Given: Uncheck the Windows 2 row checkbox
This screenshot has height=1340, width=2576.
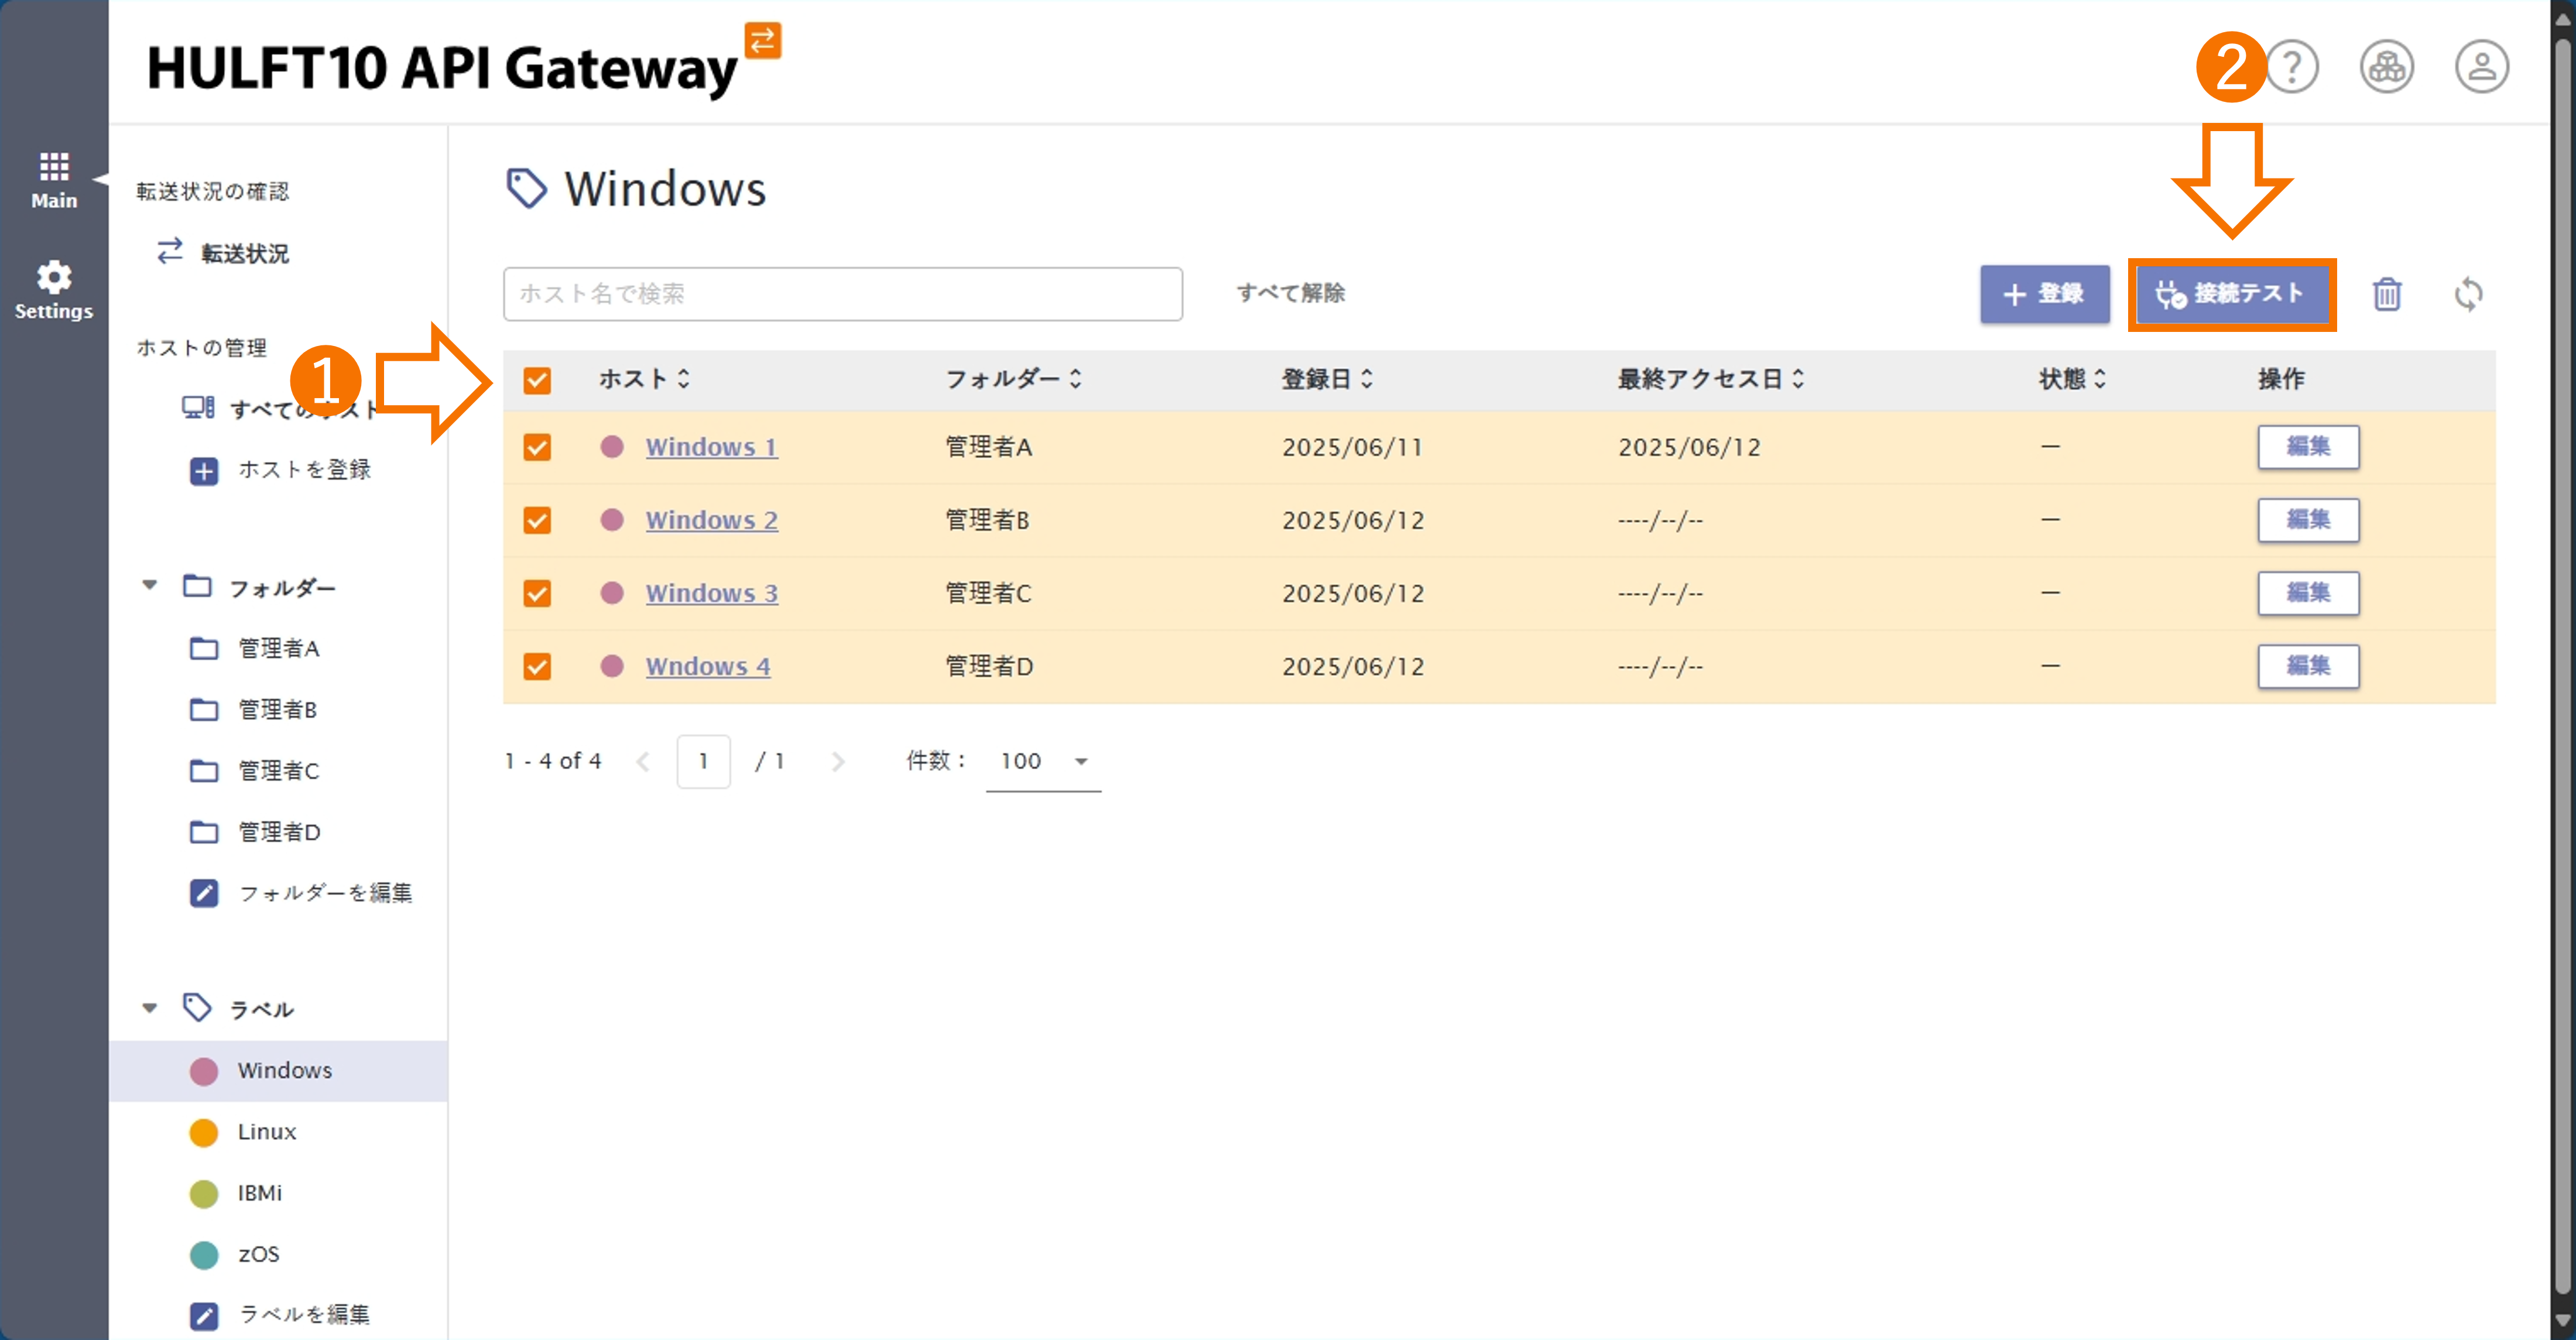Looking at the screenshot, I should (537, 520).
